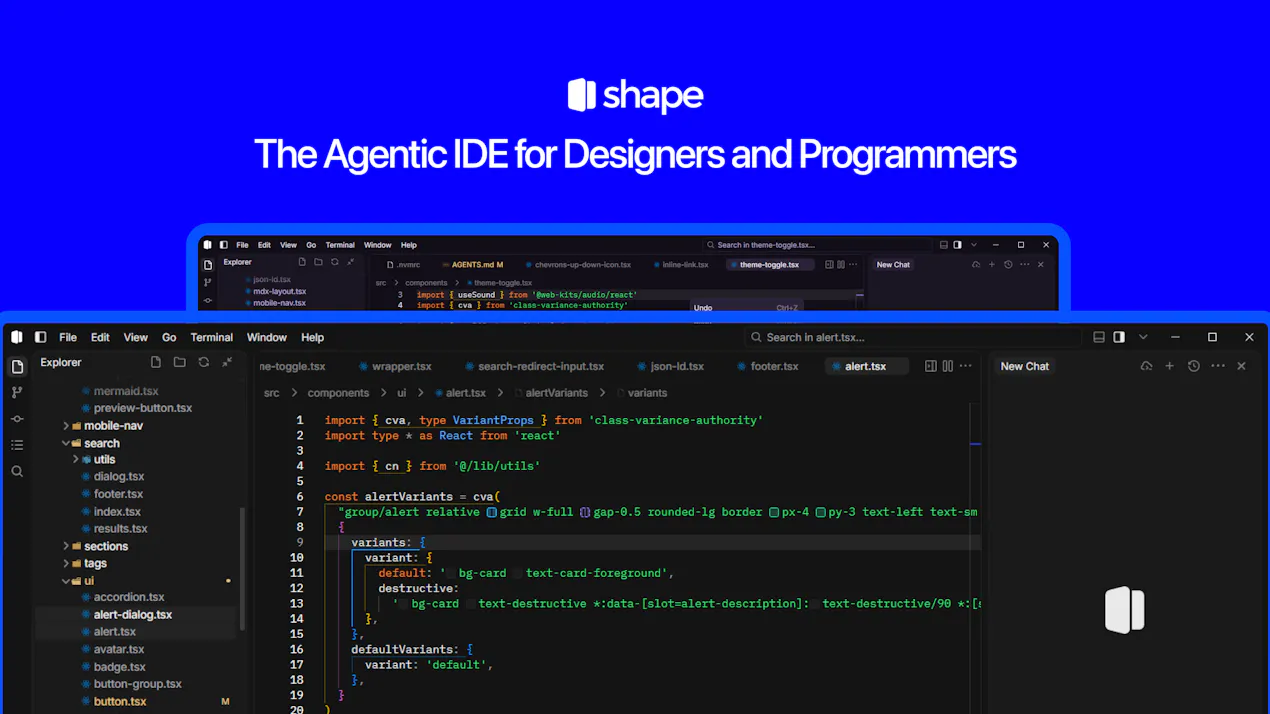Open the source control branch icon

pos(17,393)
